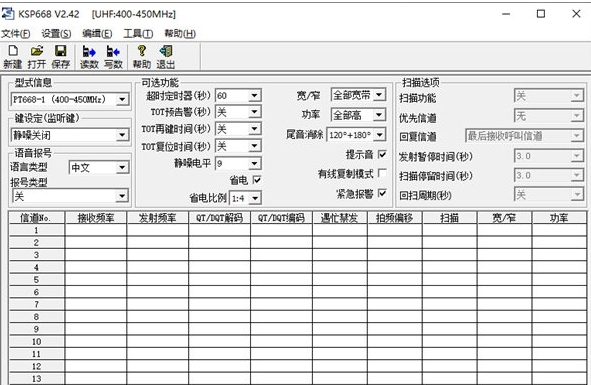Expand the 省电比例 1:4 dropdown
591x385 pixels.
pyautogui.click(x=255, y=198)
